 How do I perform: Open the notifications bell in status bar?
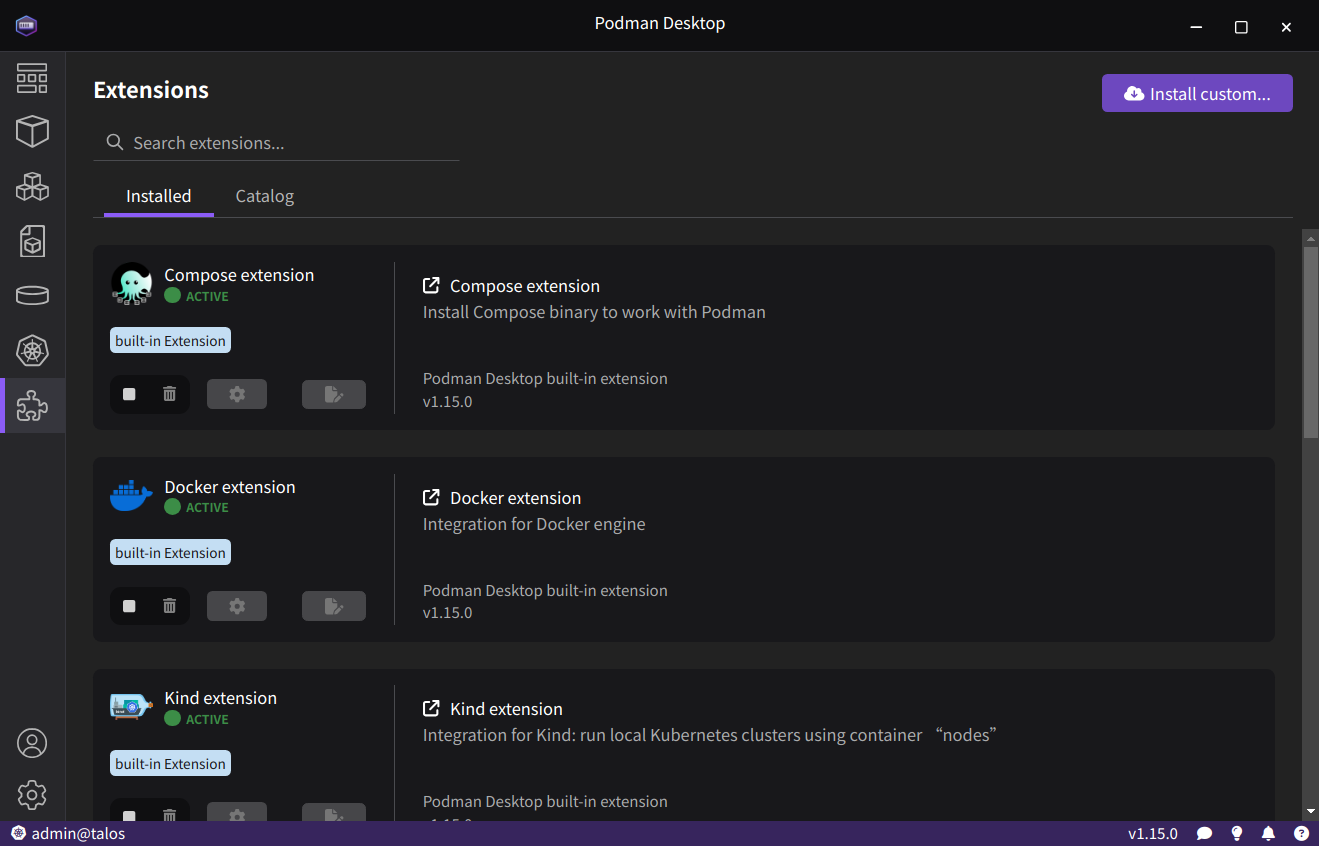click(x=1269, y=834)
